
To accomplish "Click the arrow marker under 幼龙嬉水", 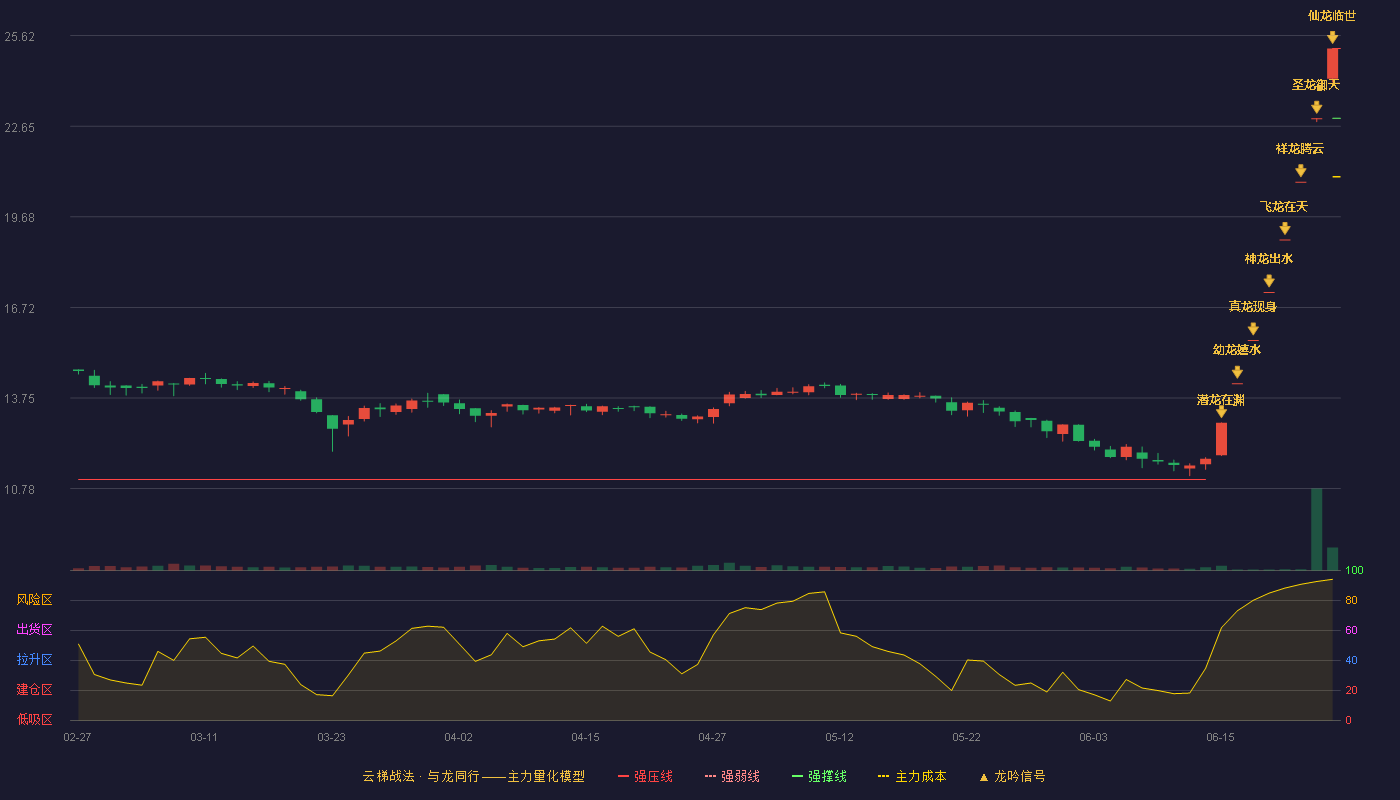I will click(x=1237, y=372).
